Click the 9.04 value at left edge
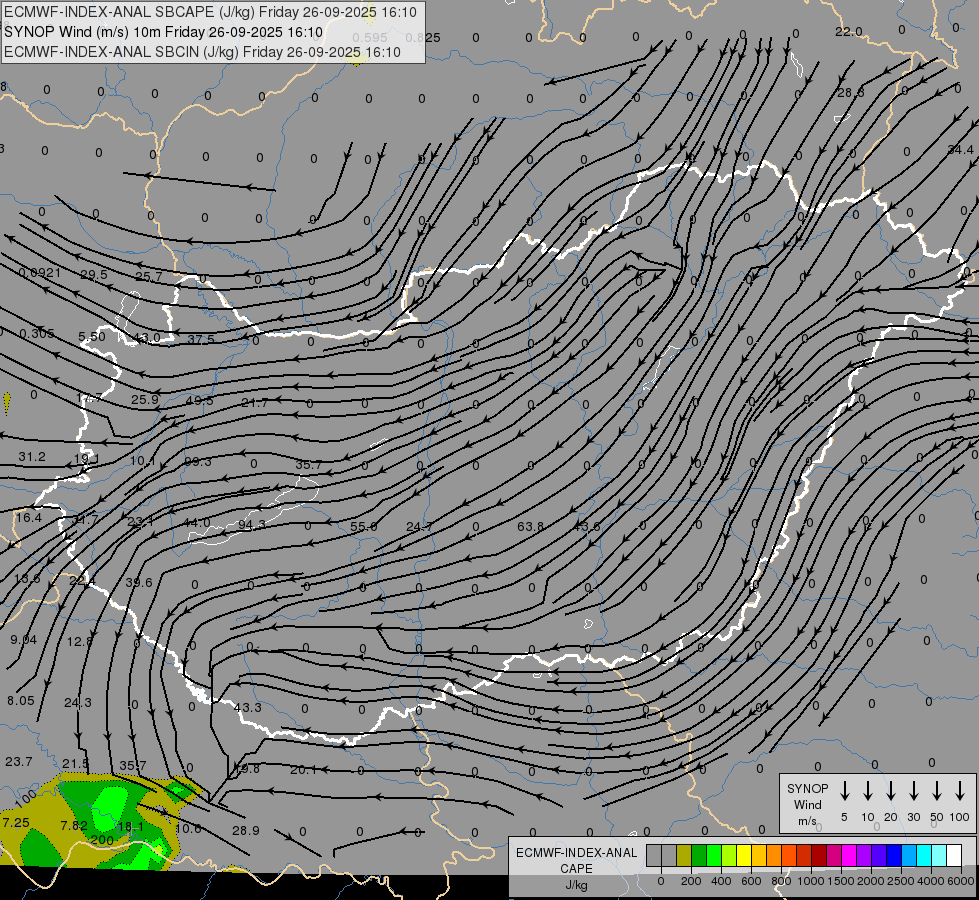Screen dimensions: 979x900 pyautogui.click(x=24, y=639)
